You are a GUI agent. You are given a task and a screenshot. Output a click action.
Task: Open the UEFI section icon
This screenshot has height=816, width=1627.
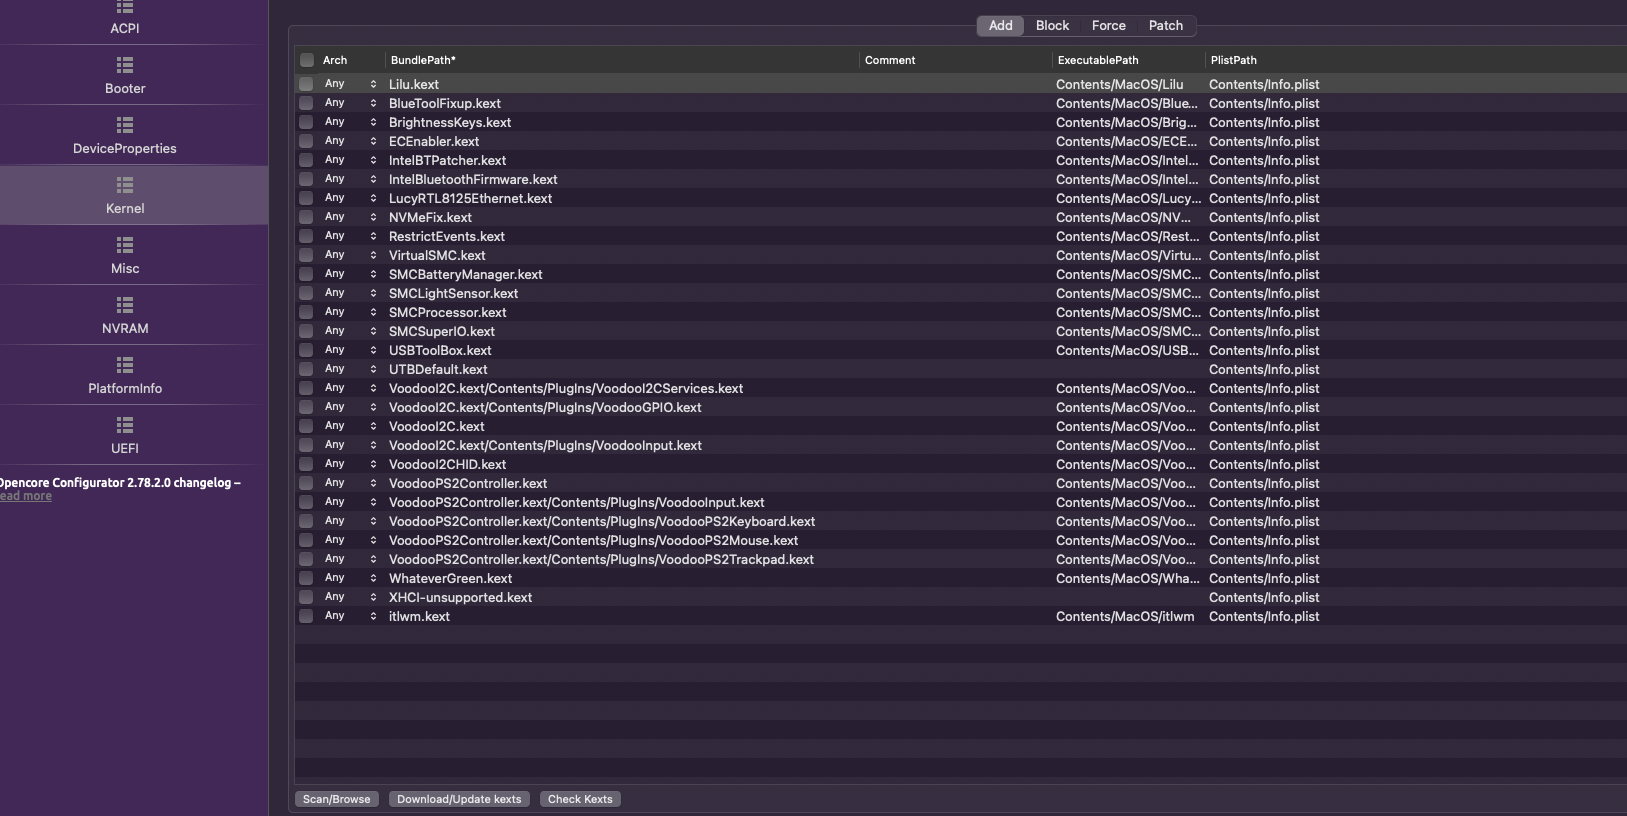tap(125, 426)
